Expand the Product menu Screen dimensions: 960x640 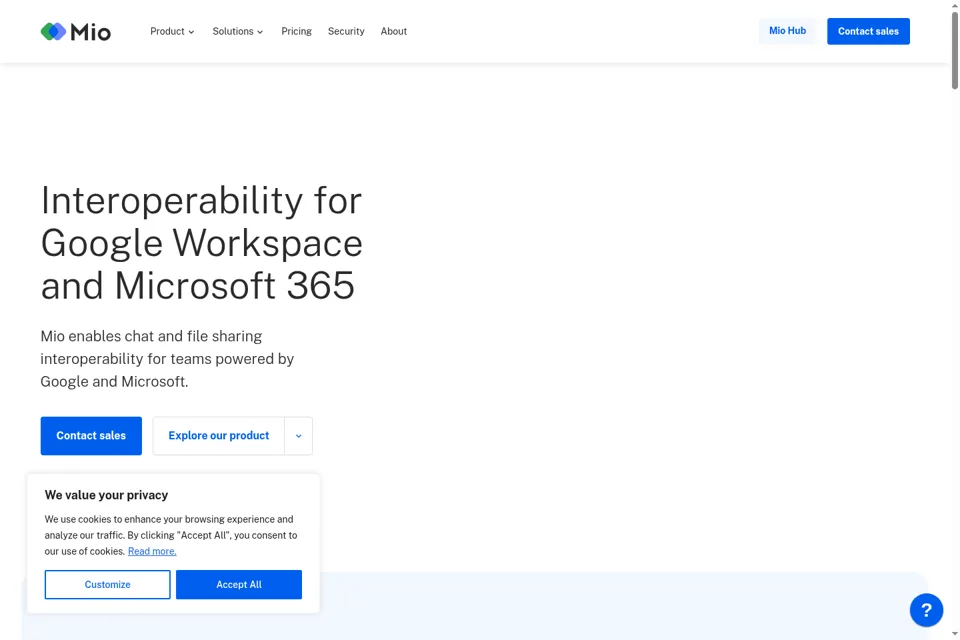click(x=172, y=31)
